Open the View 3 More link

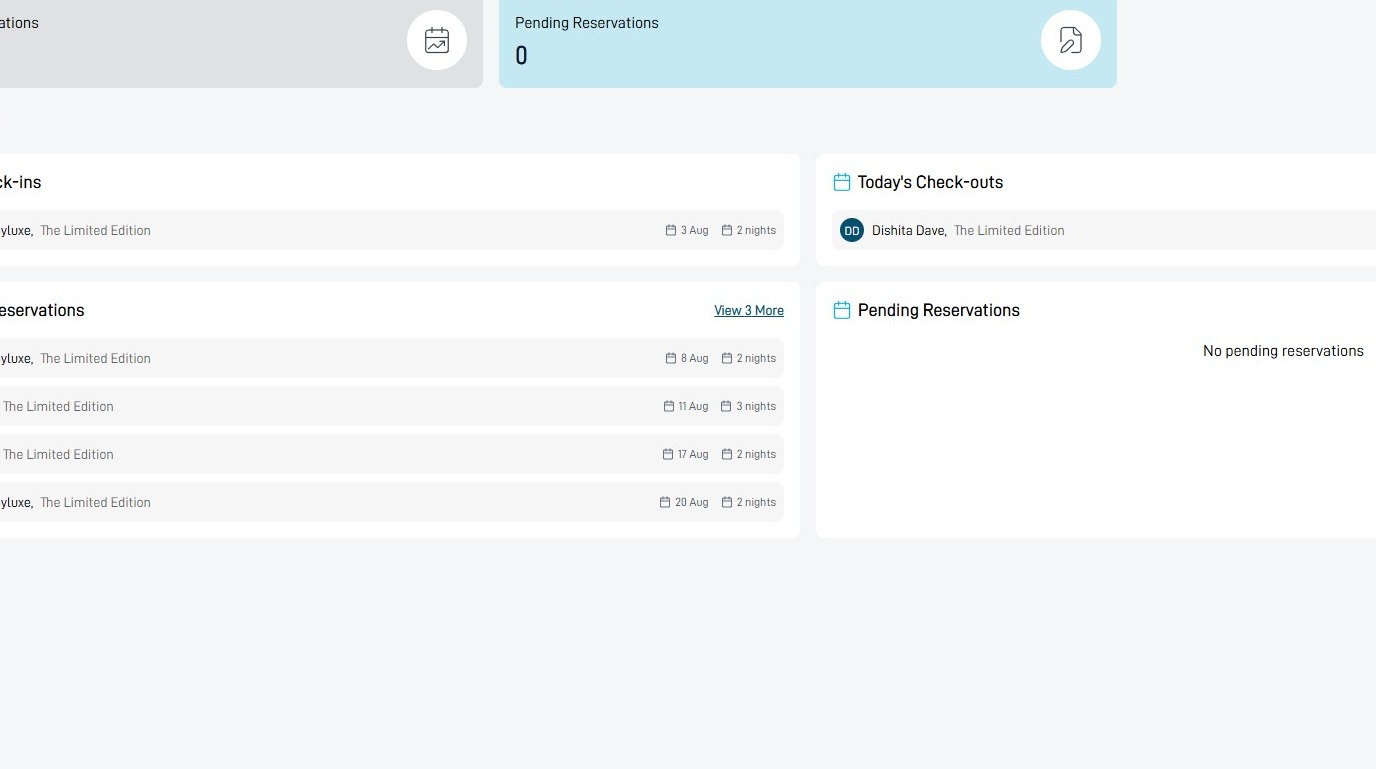point(749,311)
